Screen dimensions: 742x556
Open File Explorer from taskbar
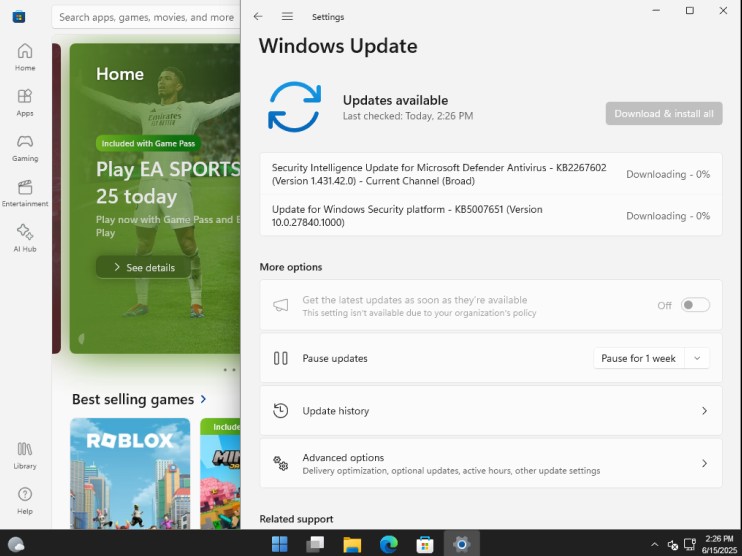click(x=352, y=544)
